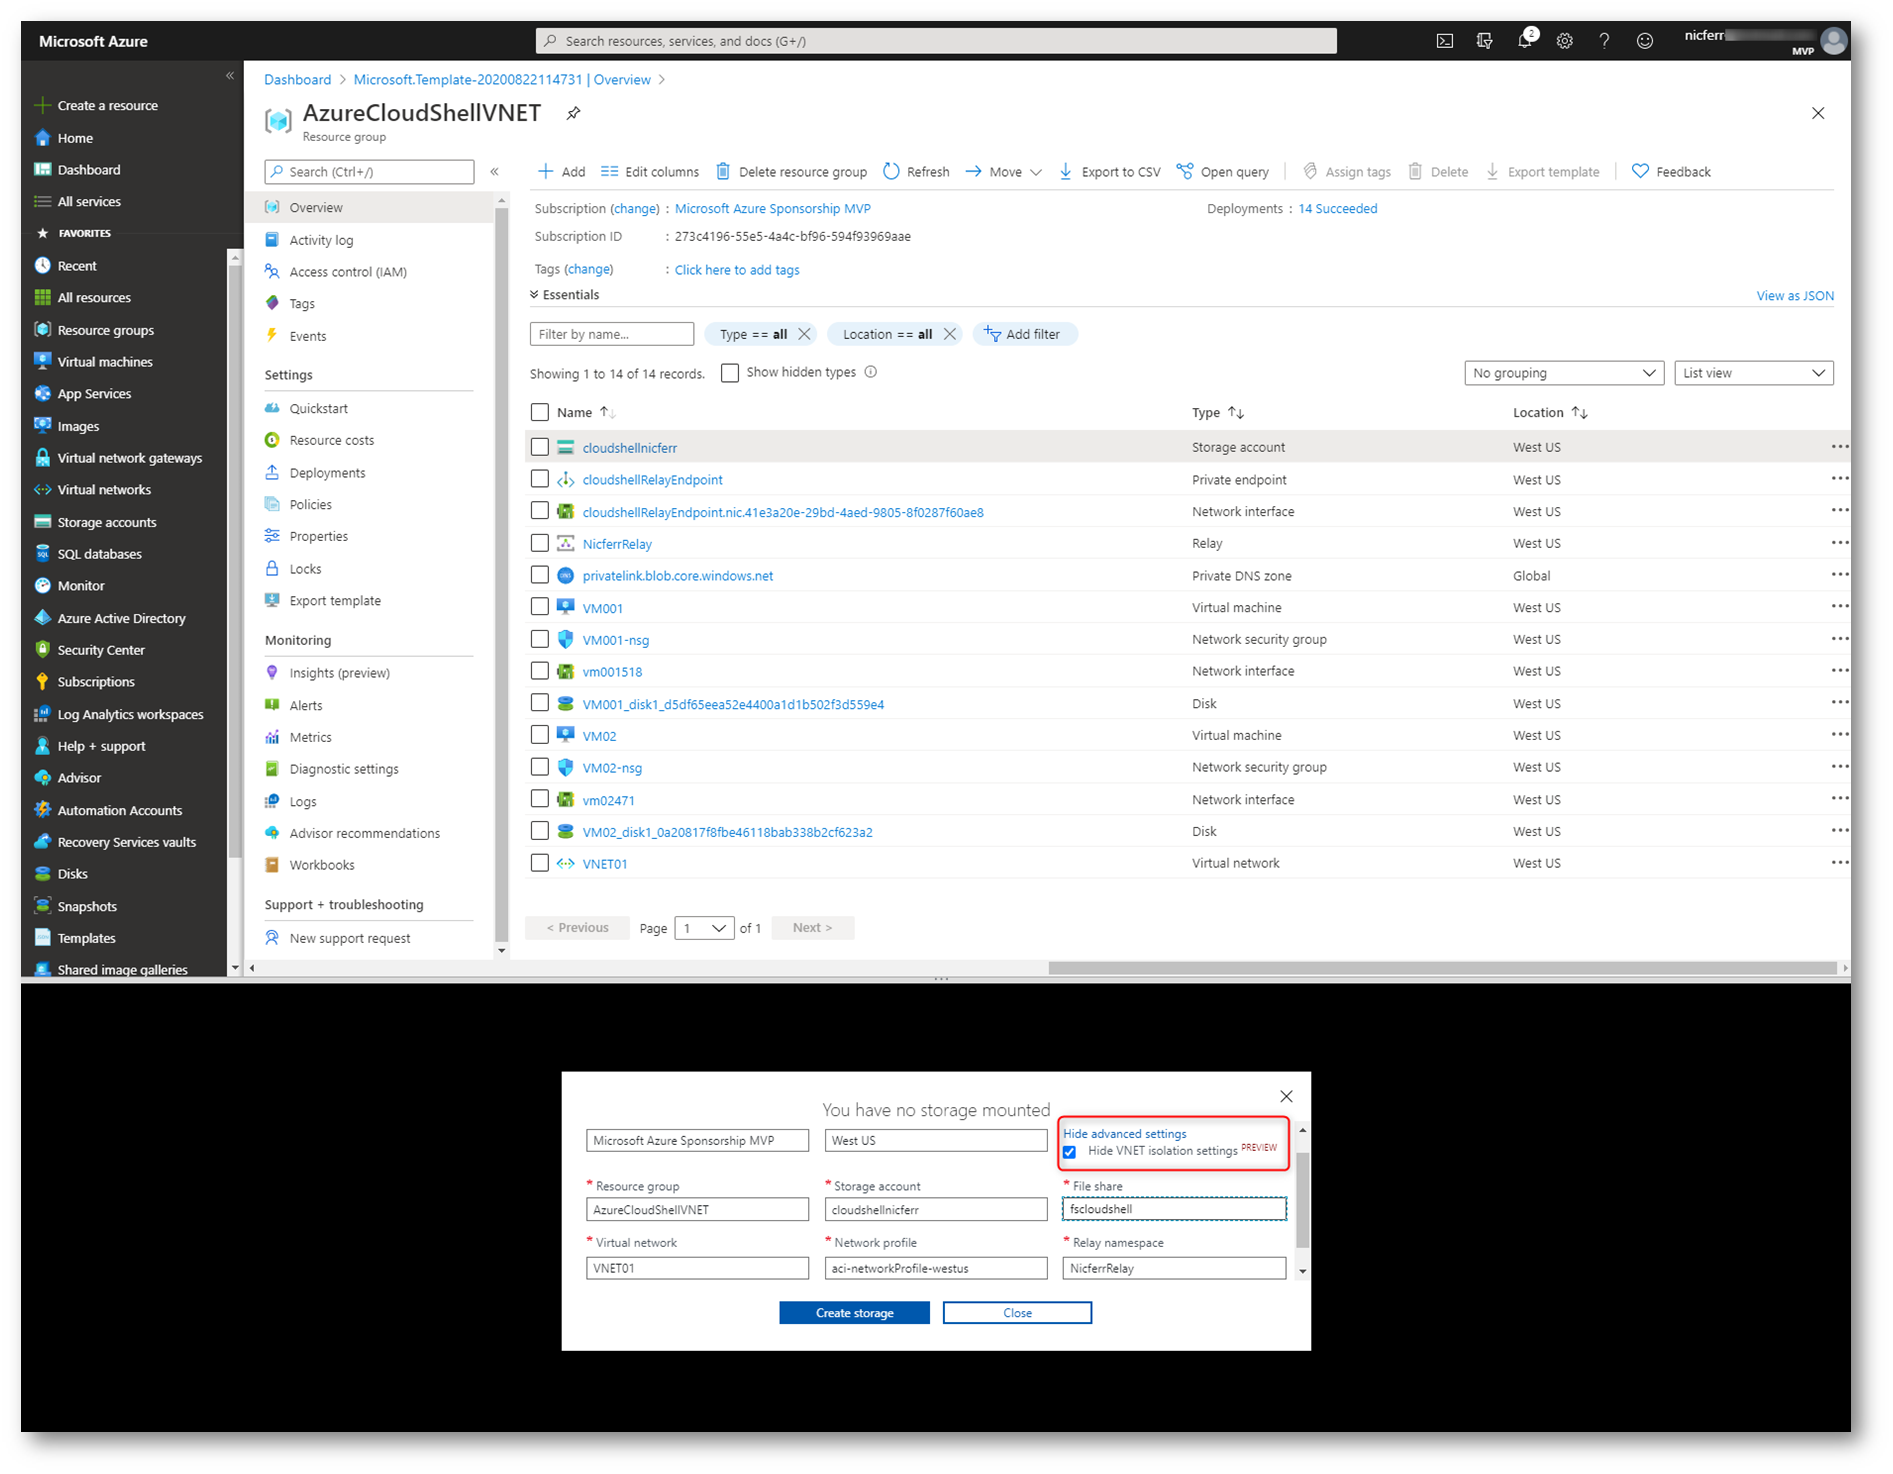Open the Directory + subscription filter icon

pos(1484,41)
